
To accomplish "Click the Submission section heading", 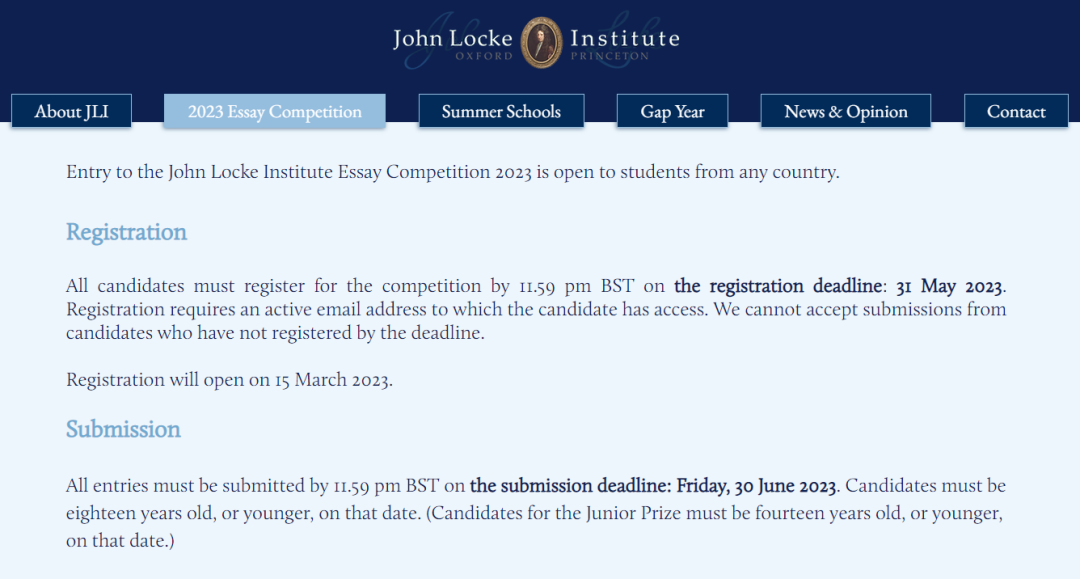I will [123, 429].
